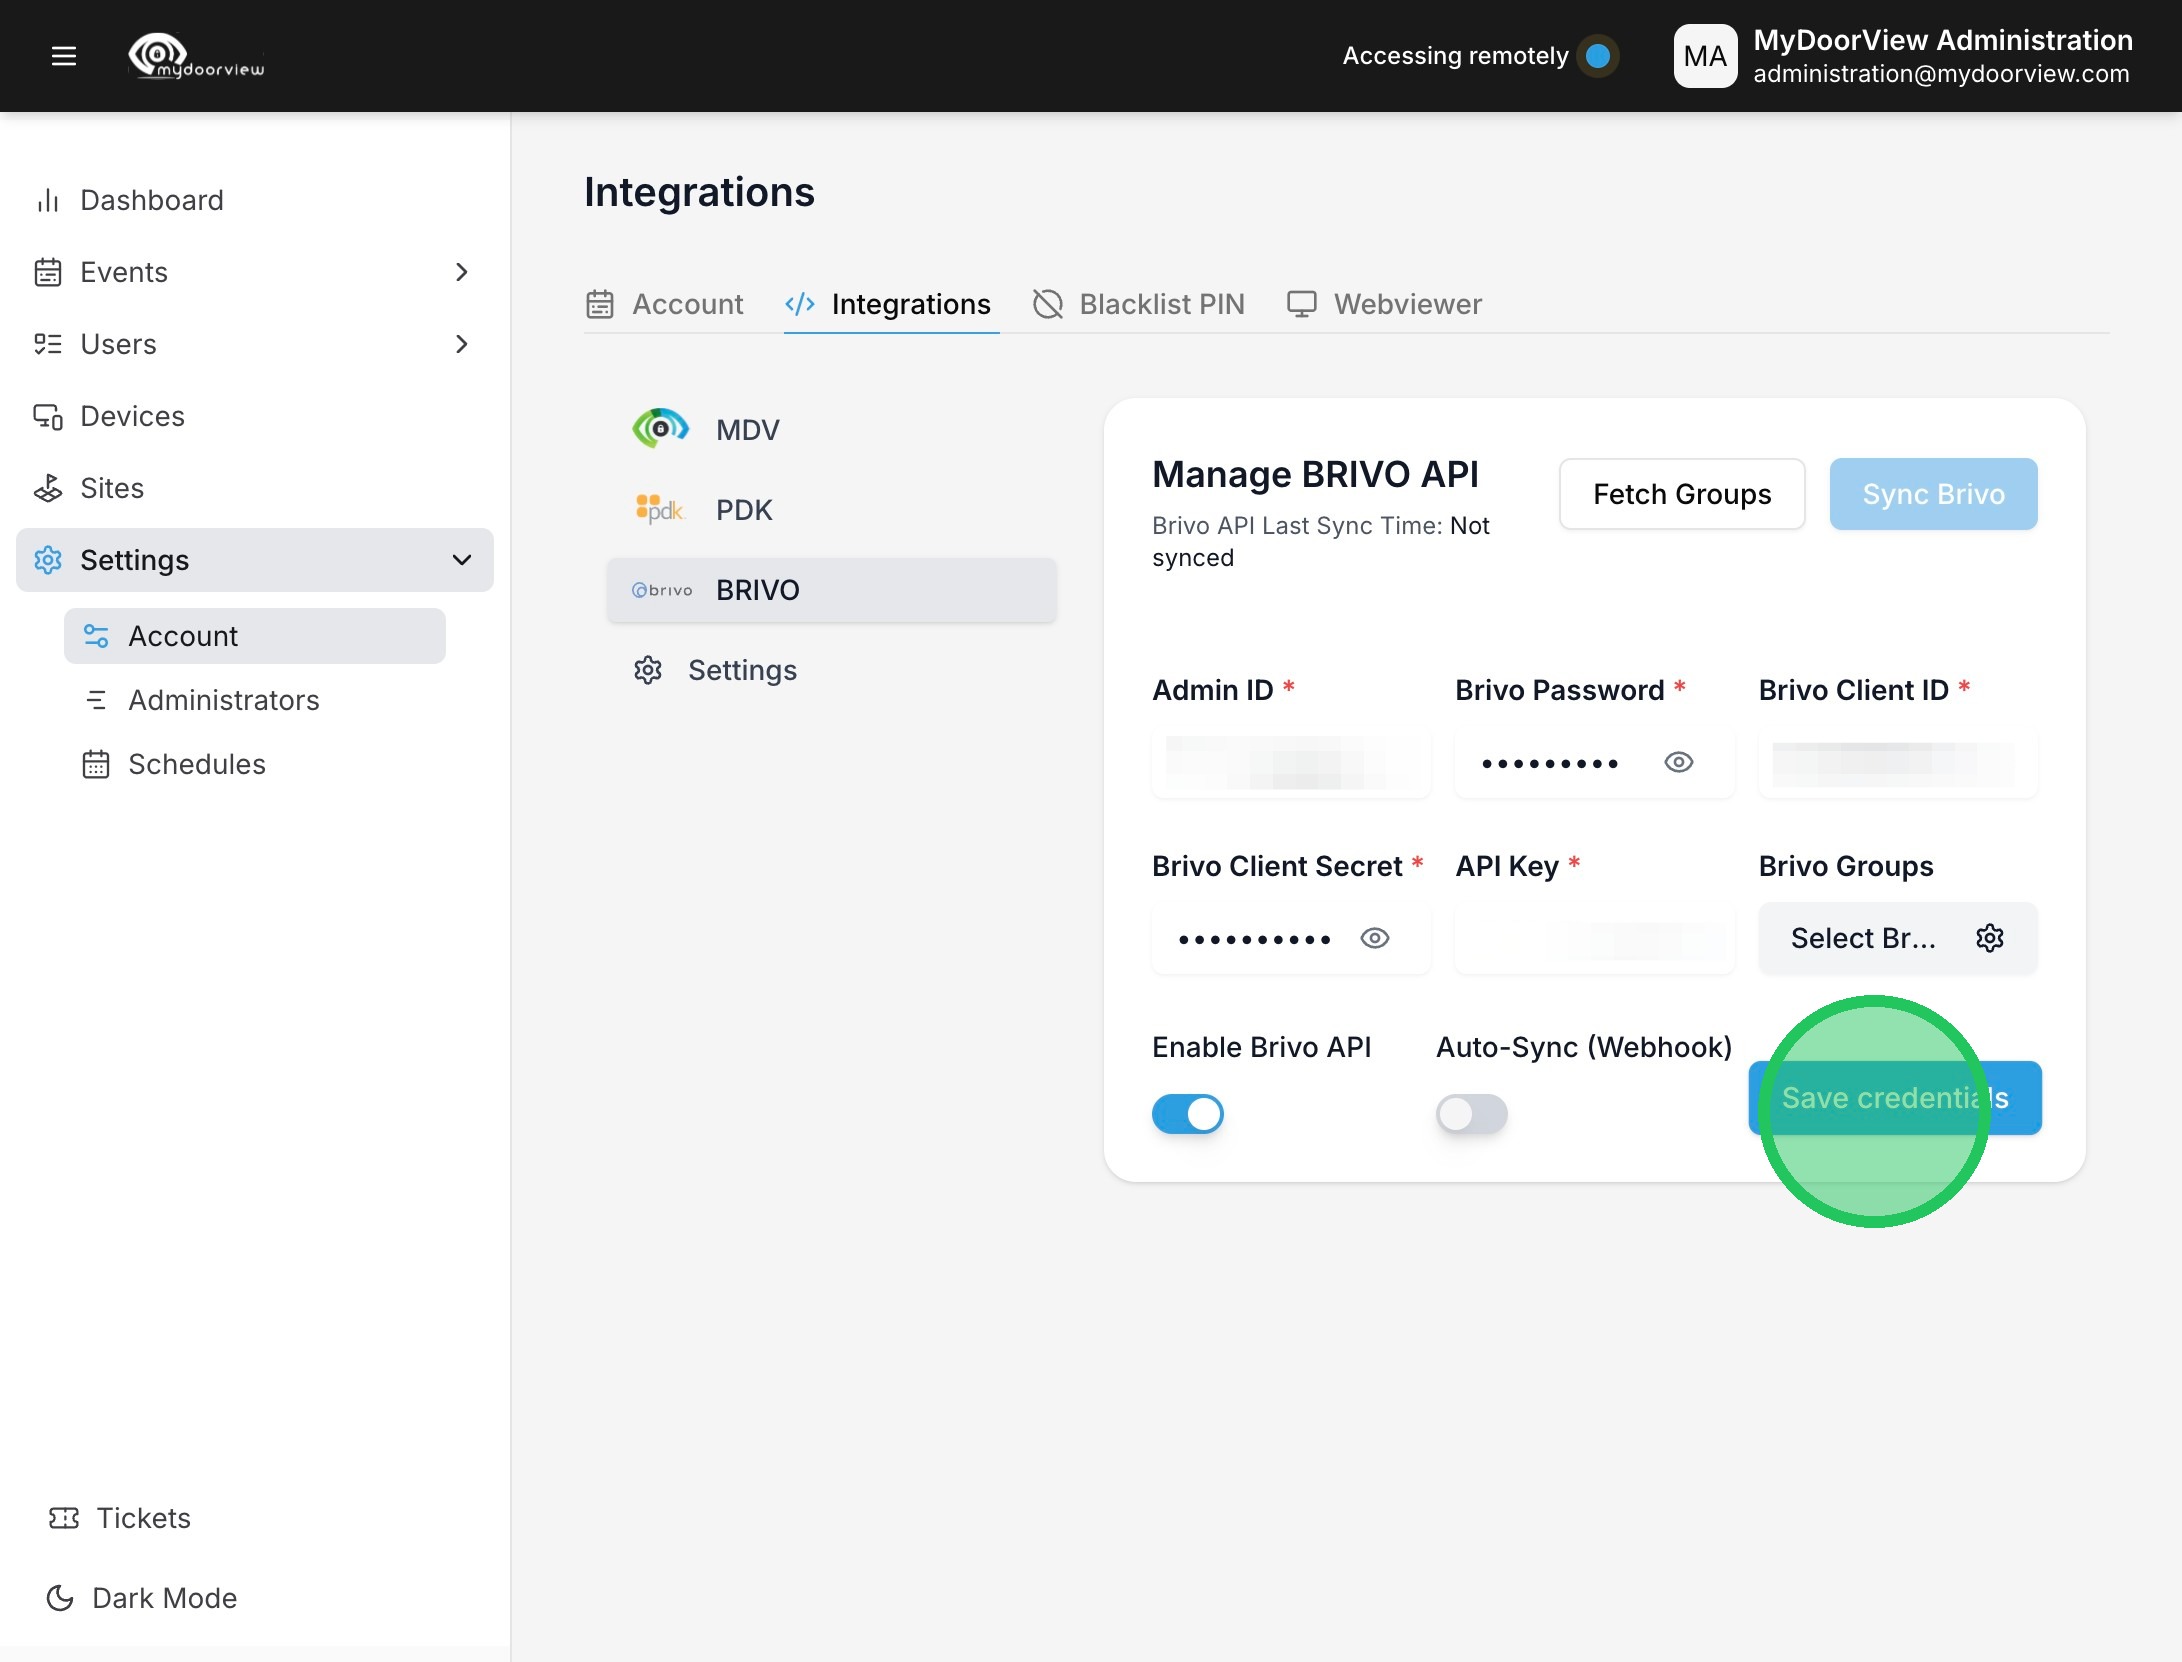
Task: Click the Fetch Groups button
Action: [1681, 494]
